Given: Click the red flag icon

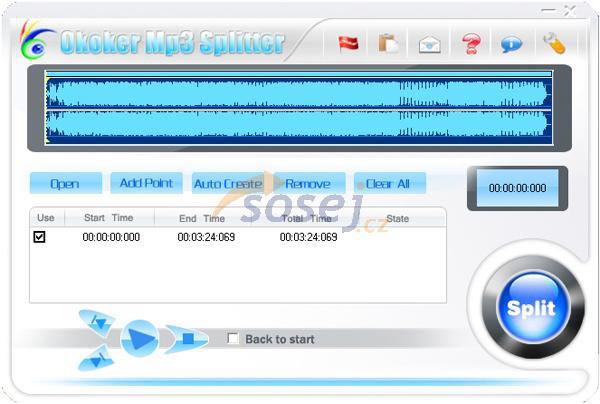Looking at the screenshot, I should tap(348, 43).
